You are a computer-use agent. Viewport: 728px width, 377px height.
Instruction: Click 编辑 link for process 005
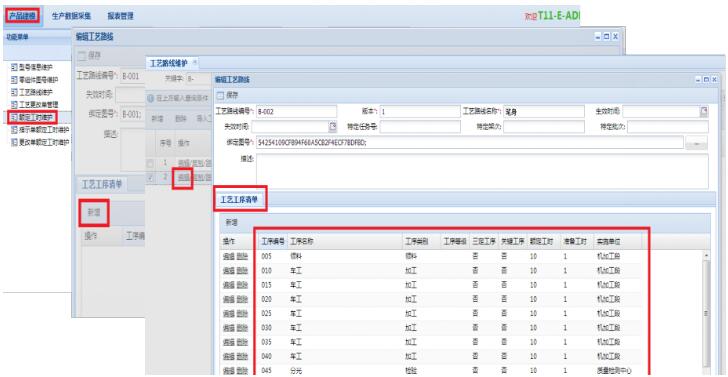228,256
